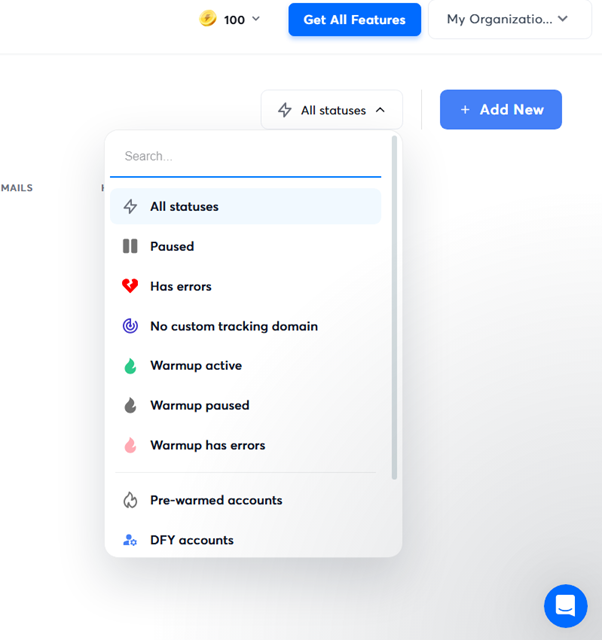Click the plus icon in Add New

coord(465,109)
